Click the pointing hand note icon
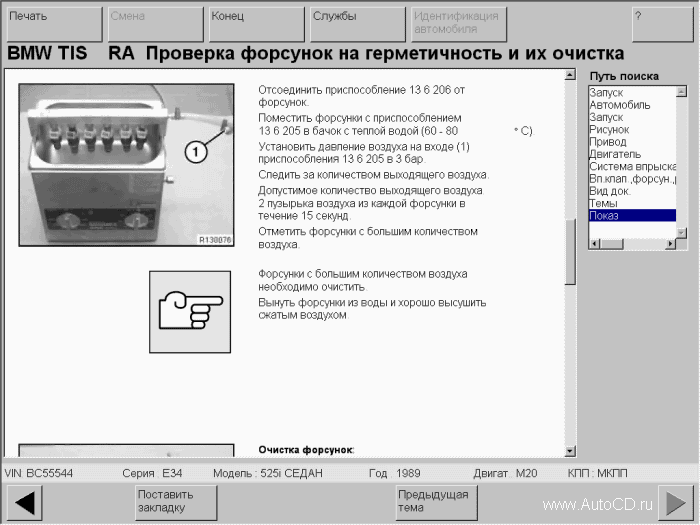Image resolution: width=700 pixels, height=525 pixels. point(190,312)
